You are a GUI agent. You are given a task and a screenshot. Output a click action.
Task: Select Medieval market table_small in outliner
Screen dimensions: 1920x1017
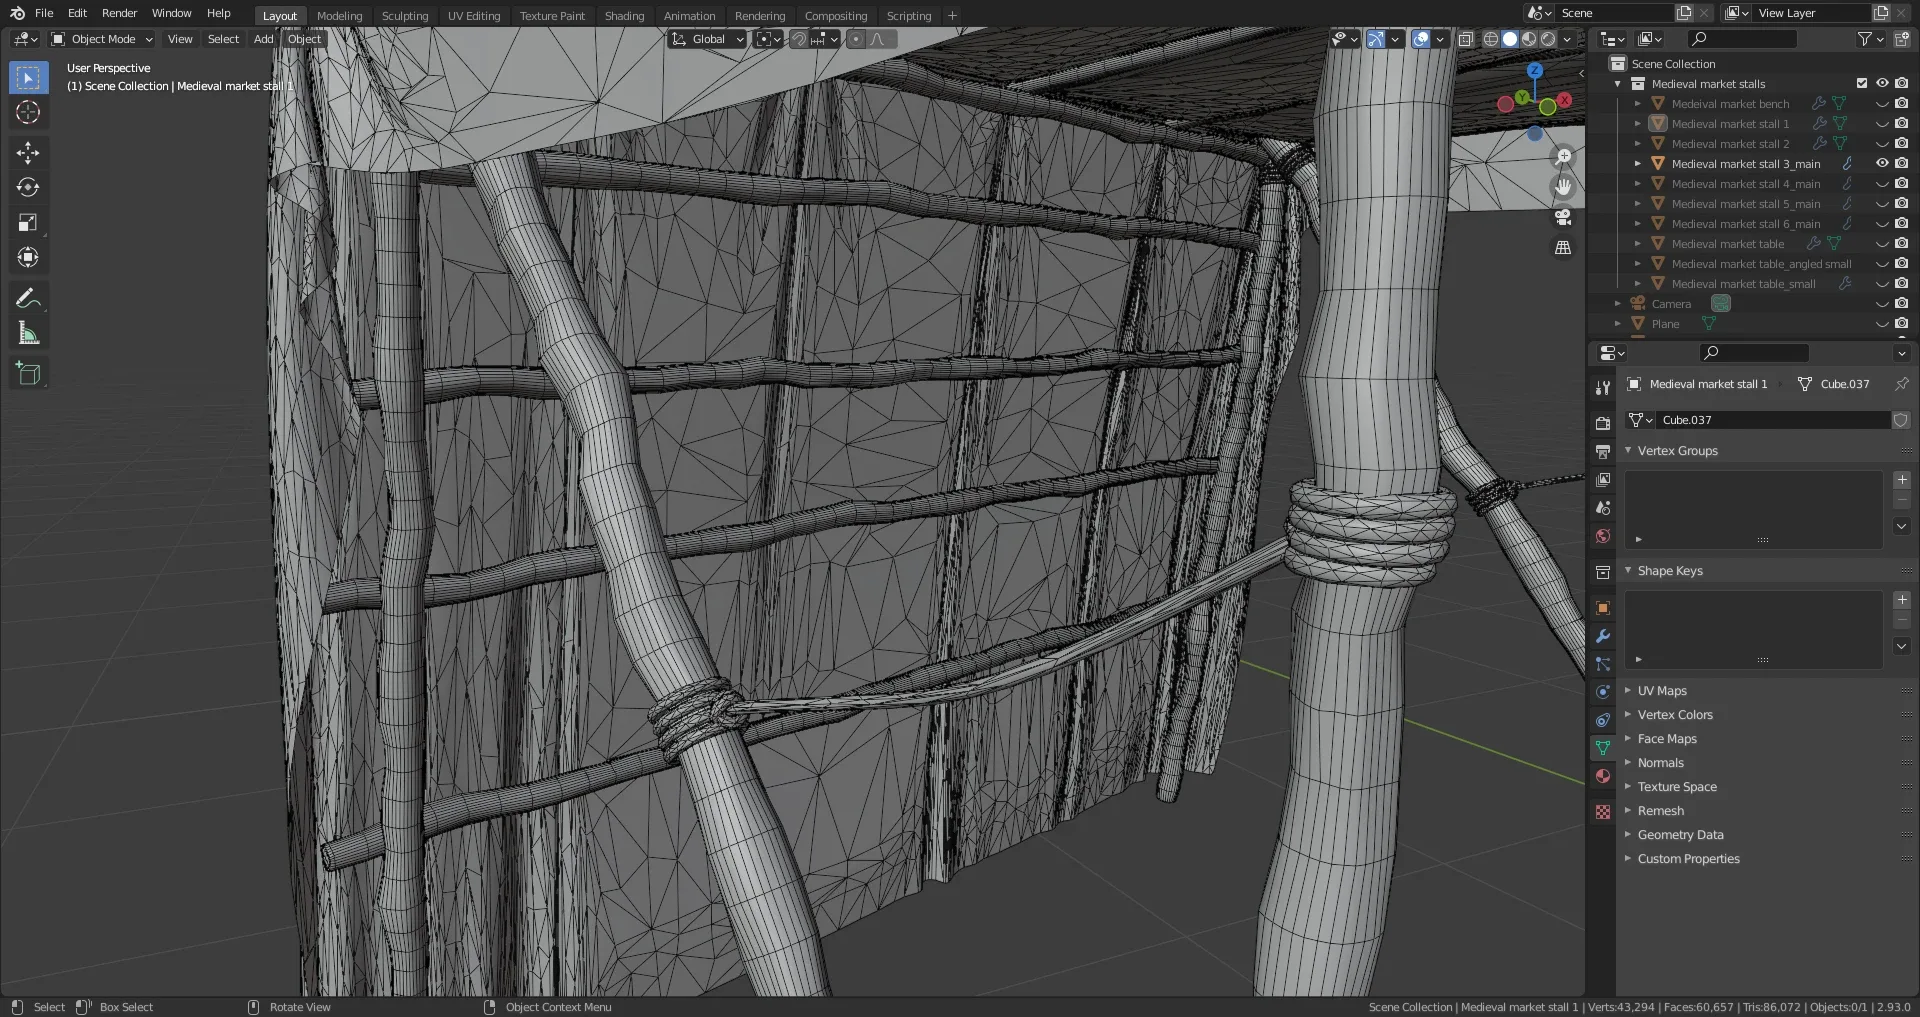[x=1743, y=284]
